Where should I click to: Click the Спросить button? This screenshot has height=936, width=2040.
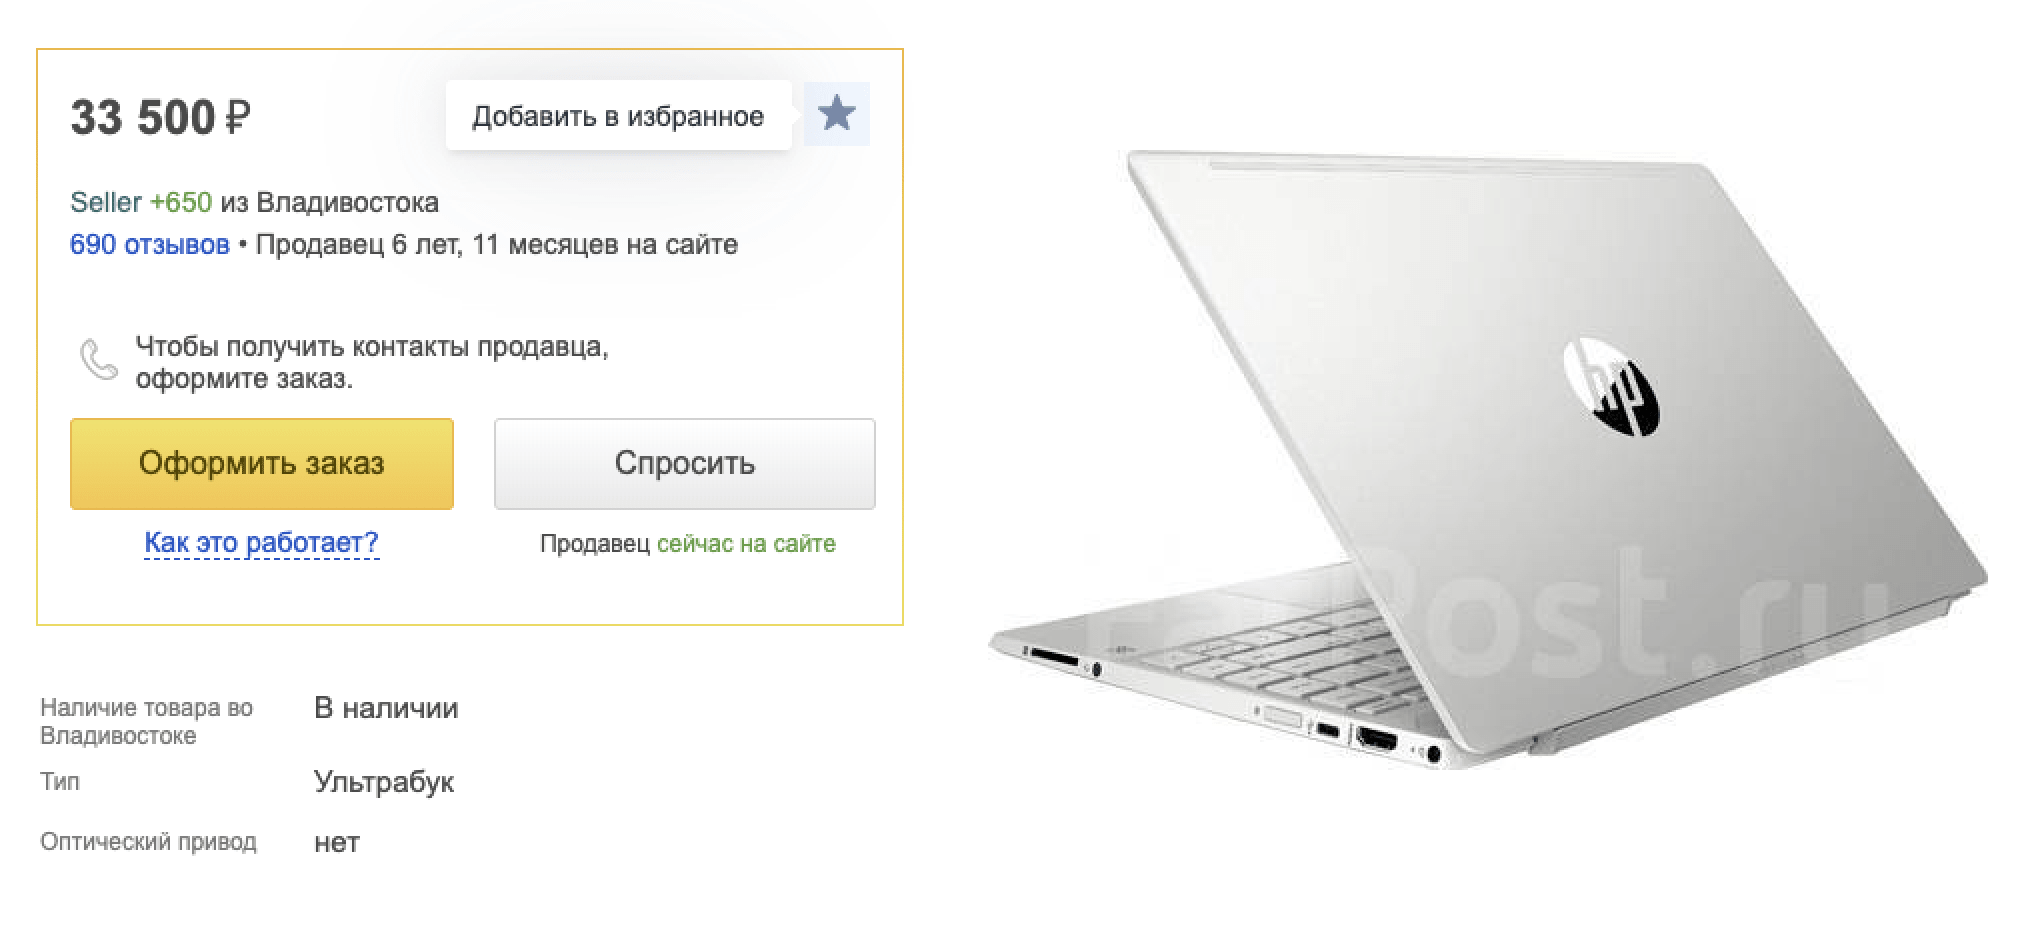point(685,464)
